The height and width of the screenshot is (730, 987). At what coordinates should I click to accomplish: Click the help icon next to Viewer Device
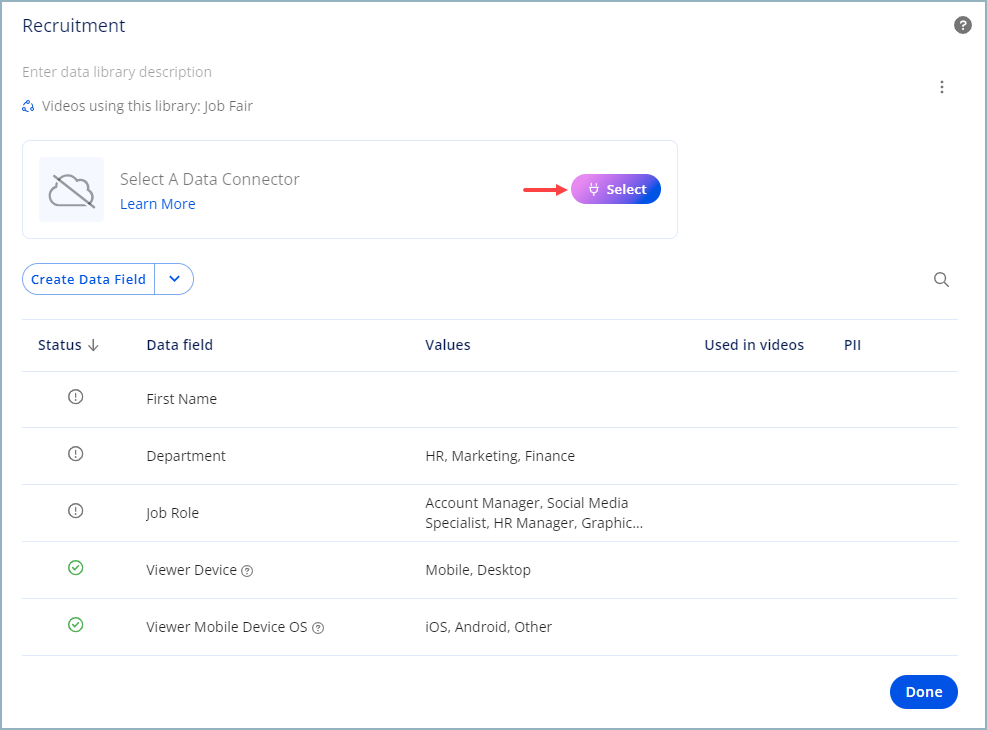pyautogui.click(x=247, y=571)
